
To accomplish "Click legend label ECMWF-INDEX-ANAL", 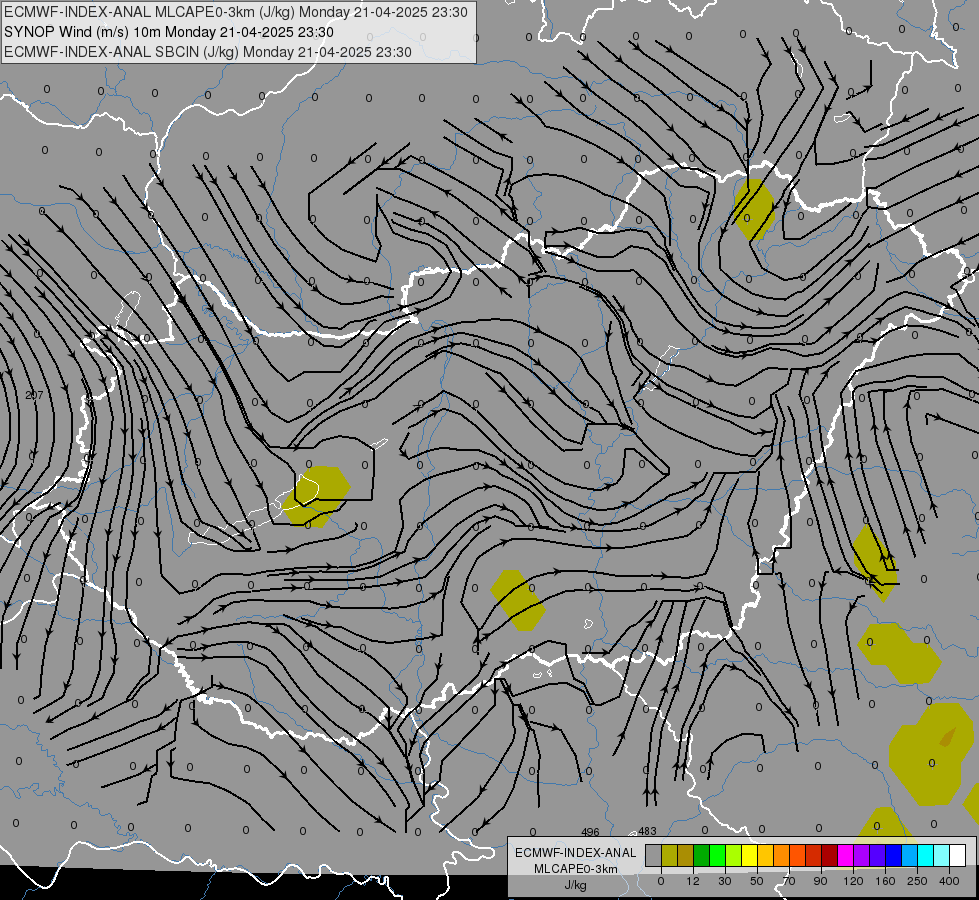I will click(576, 853).
